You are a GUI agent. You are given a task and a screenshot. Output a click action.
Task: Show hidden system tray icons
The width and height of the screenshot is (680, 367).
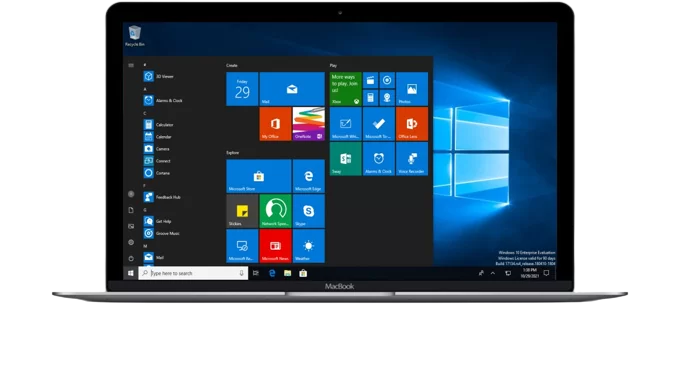(493, 273)
